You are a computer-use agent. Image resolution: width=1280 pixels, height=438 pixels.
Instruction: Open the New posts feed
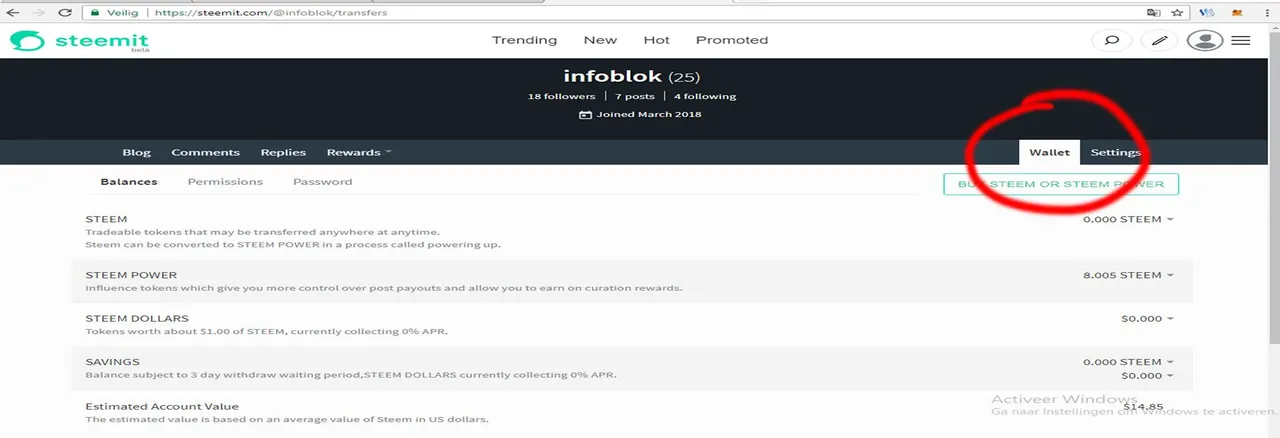click(x=600, y=40)
